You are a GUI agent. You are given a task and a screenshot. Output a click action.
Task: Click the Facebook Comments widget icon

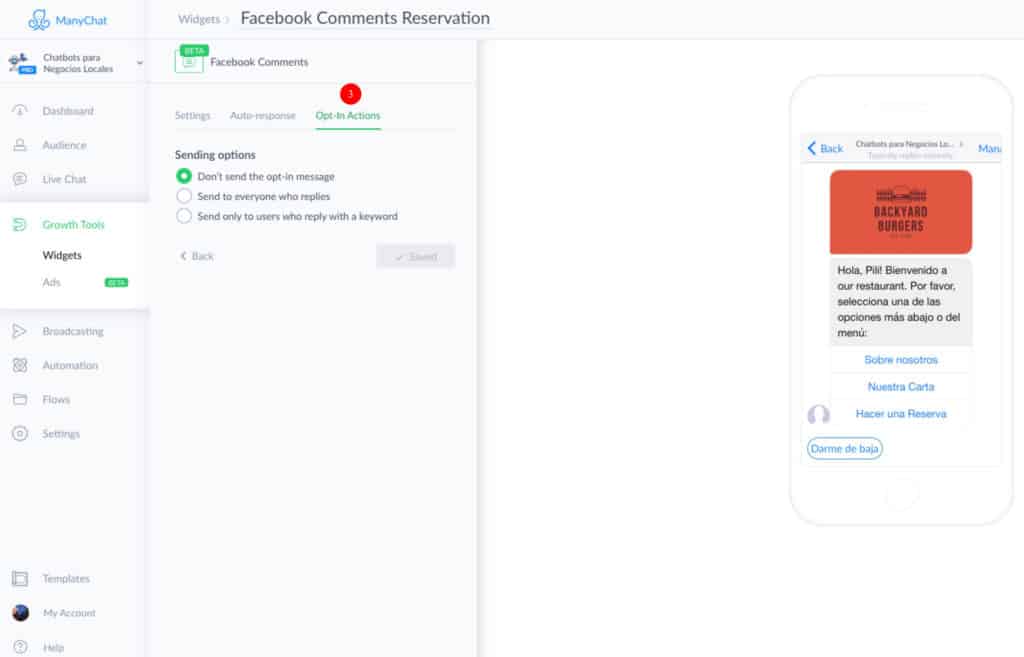coord(189,61)
